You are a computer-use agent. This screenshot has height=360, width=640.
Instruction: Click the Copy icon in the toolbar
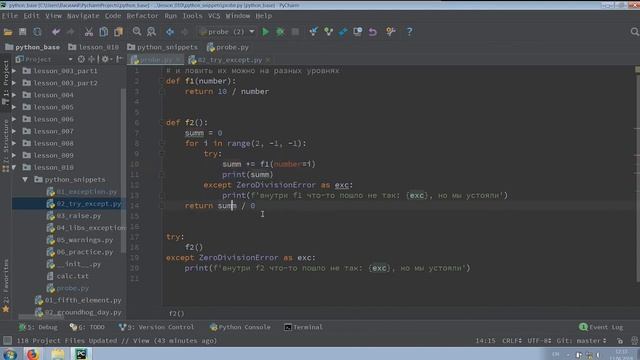104,32
